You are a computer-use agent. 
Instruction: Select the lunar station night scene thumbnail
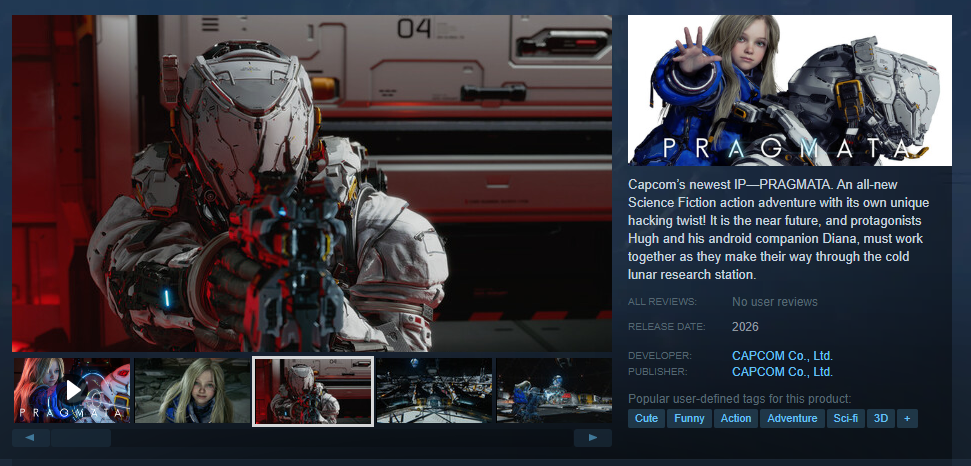click(434, 390)
